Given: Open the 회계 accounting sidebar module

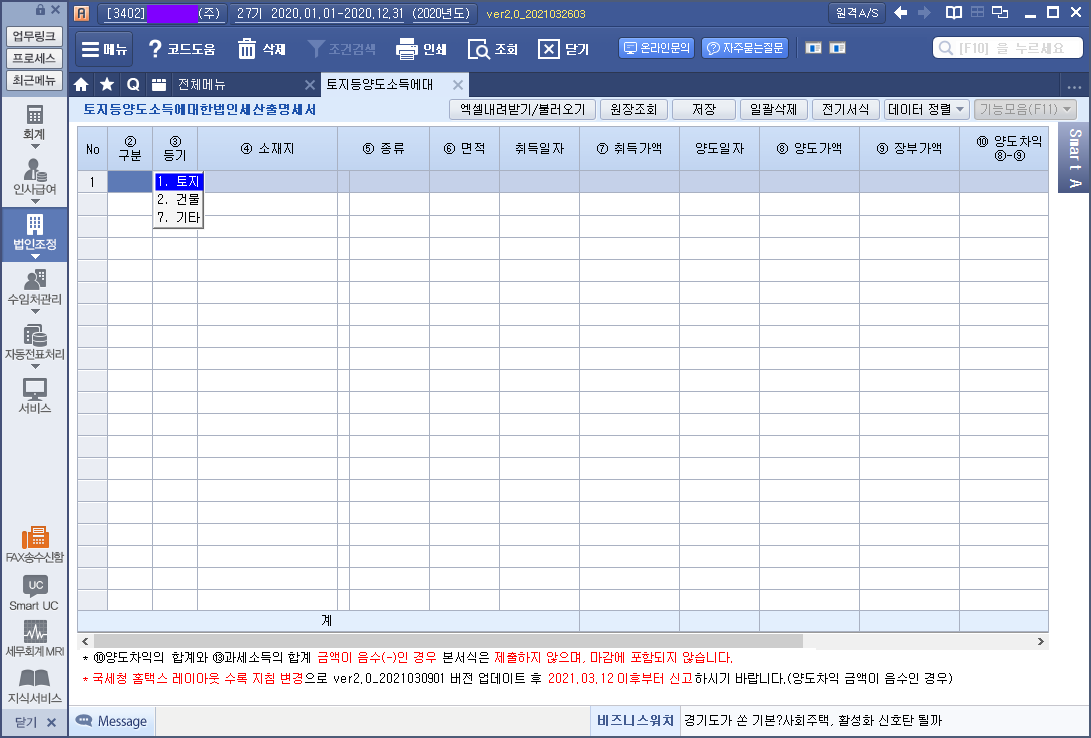Looking at the screenshot, I should click(34, 121).
